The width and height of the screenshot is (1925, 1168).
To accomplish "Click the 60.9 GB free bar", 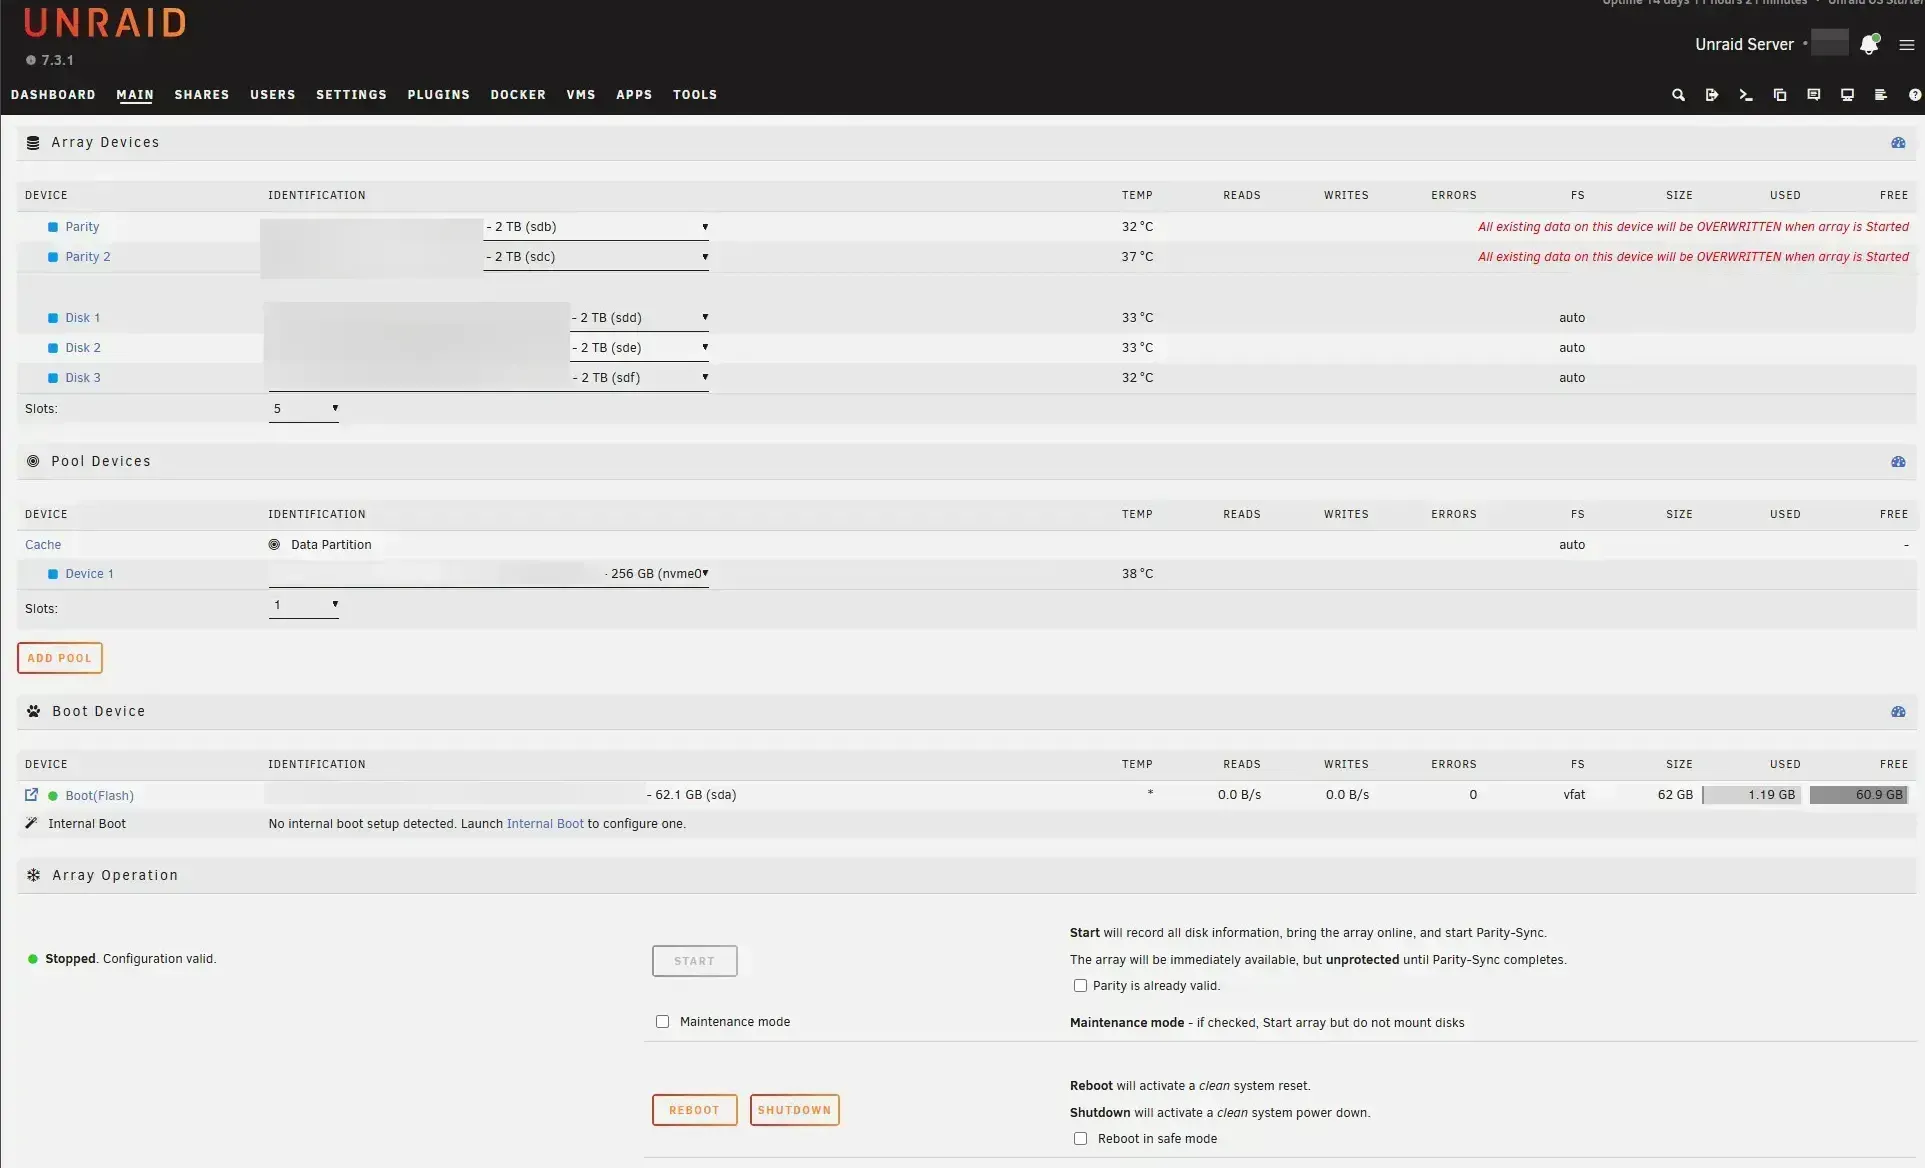I will coord(1859,795).
